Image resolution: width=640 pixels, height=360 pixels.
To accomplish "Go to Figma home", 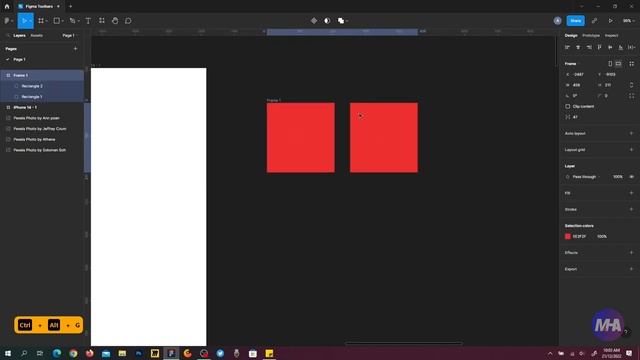I will 7,7.
